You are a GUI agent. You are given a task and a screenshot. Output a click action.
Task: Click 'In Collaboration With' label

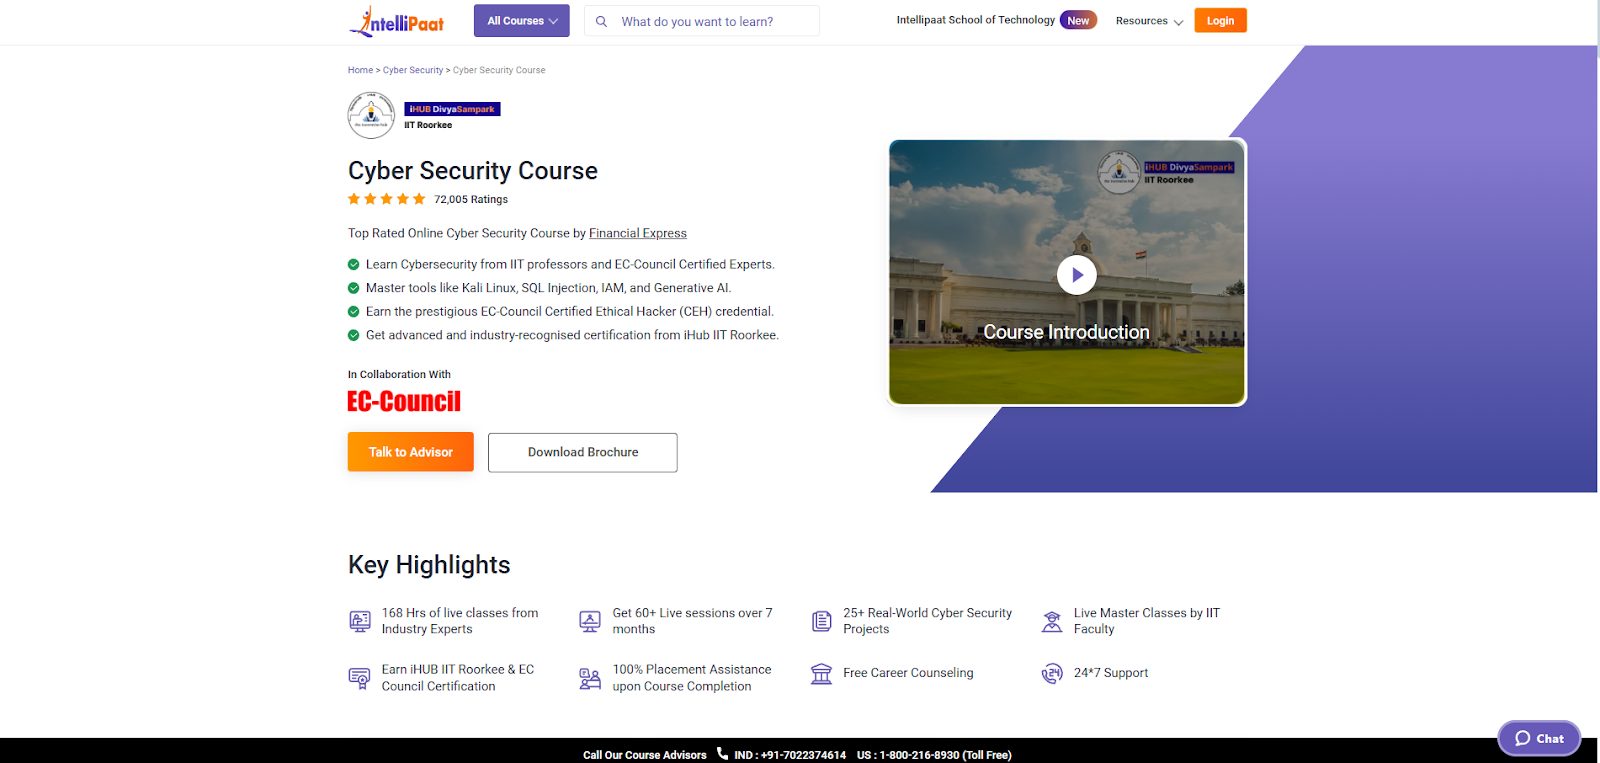tap(399, 375)
